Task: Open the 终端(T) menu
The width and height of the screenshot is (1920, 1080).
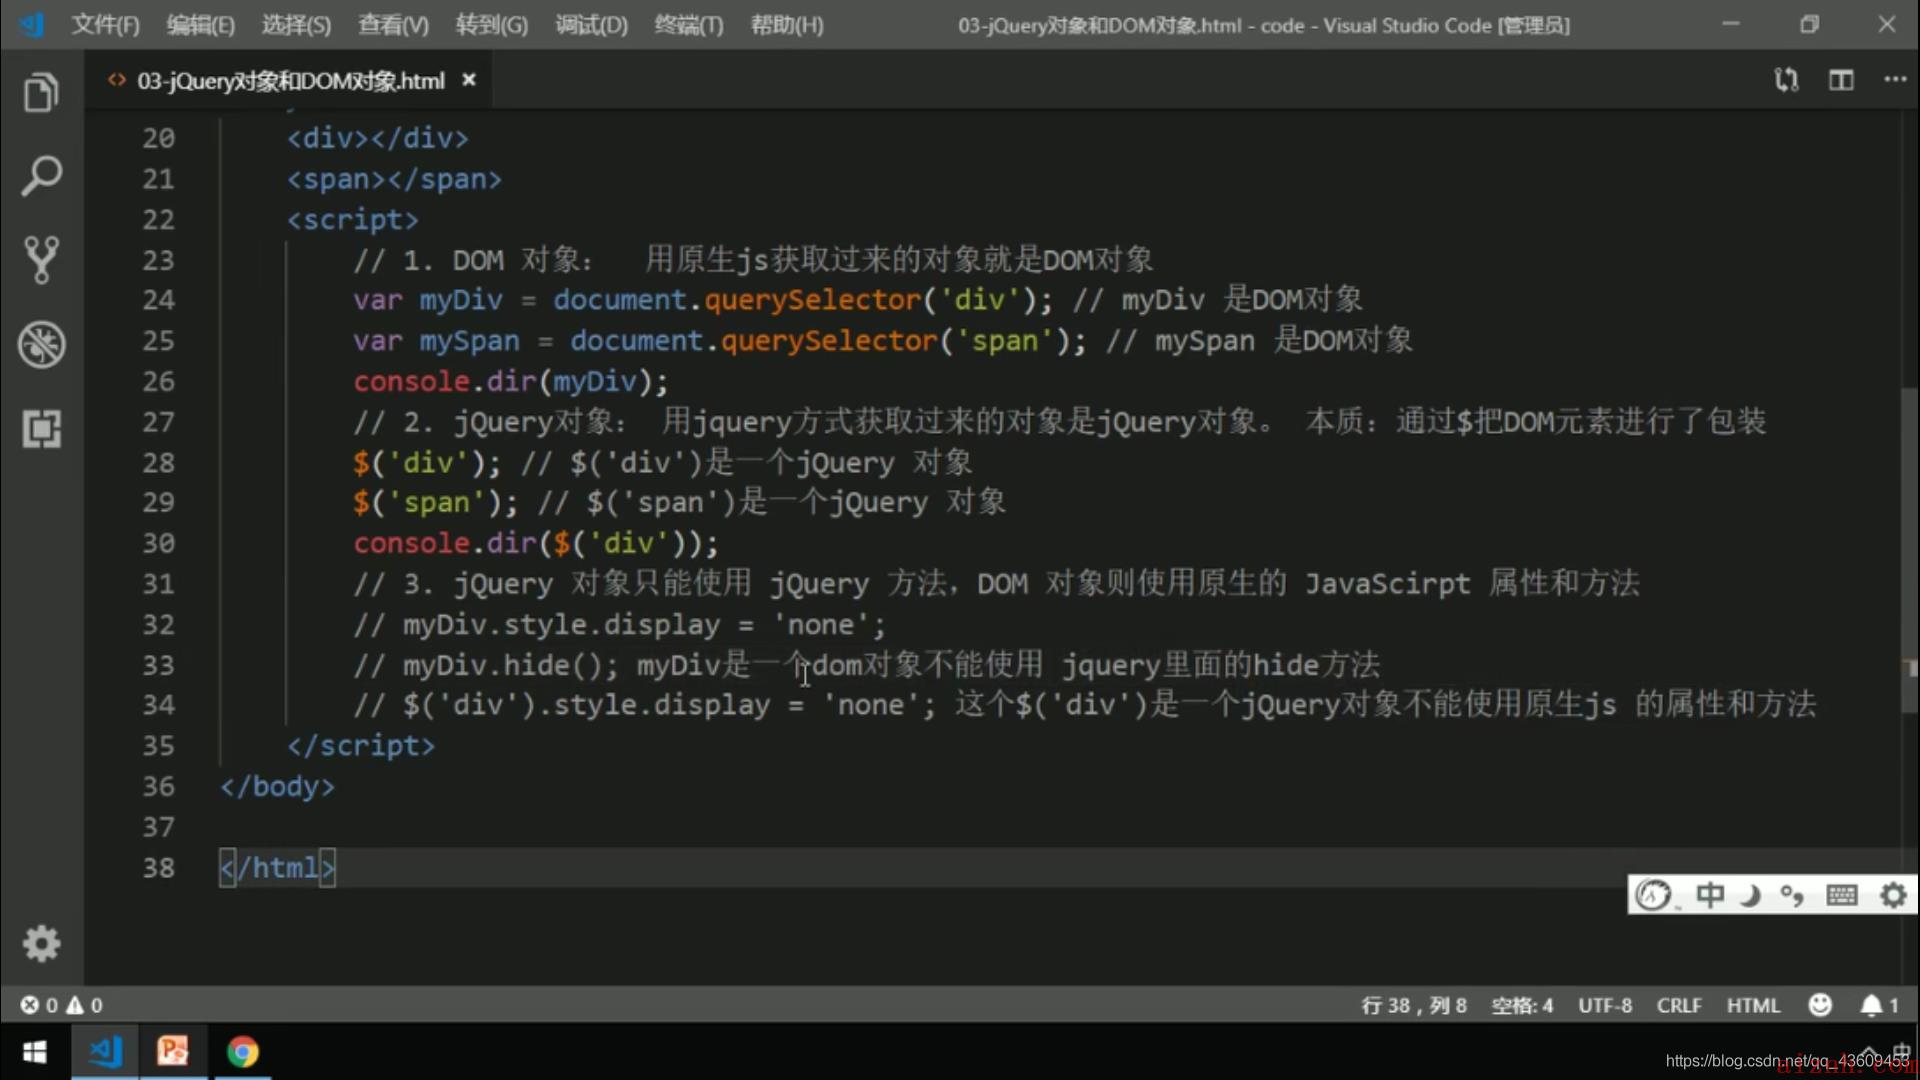Action: pos(688,25)
